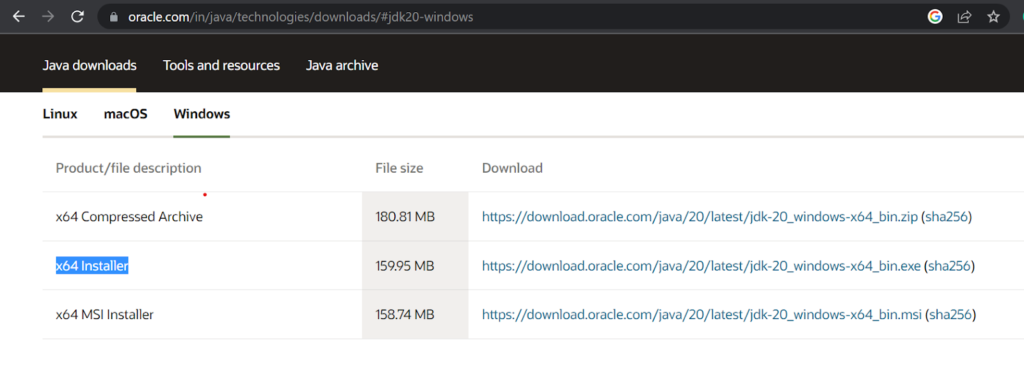Select the macOS platform tab
Screen dimensions: 1024x369
125,114
